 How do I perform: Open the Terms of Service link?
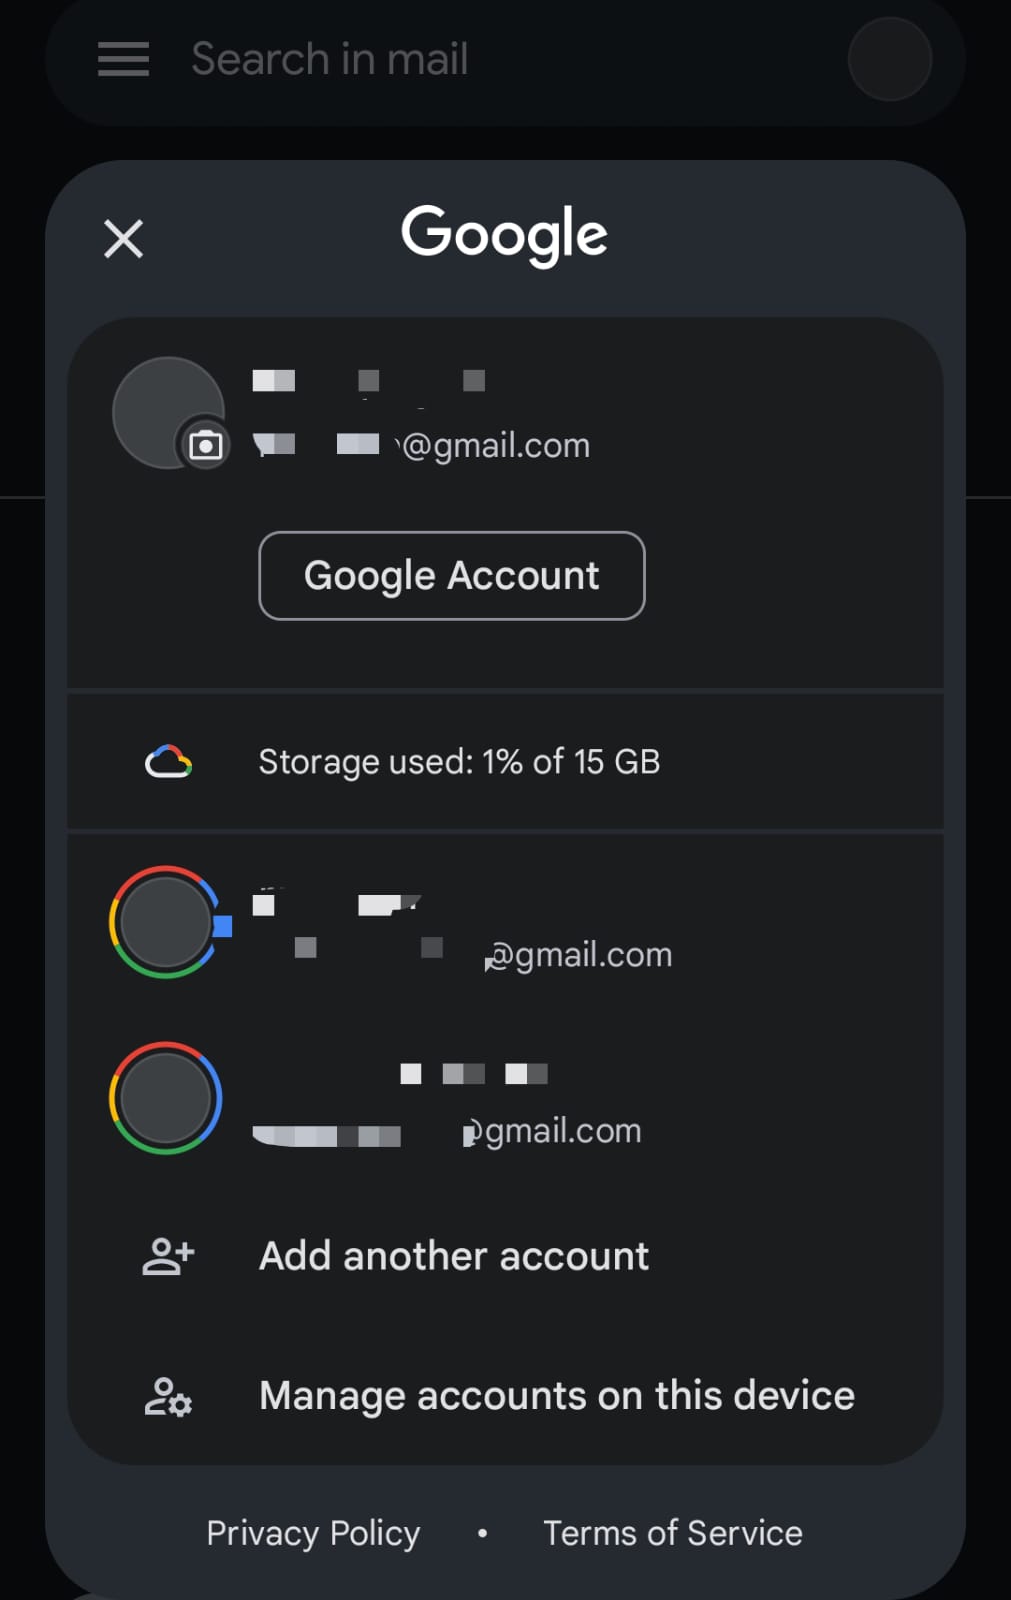click(x=673, y=1533)
